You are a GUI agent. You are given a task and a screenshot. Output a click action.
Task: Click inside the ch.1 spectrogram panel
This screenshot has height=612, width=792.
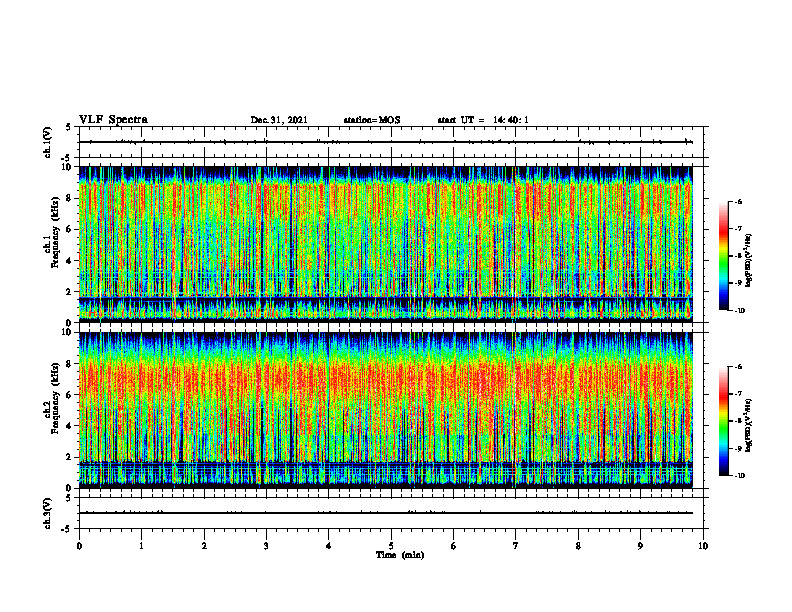(386, 244)
